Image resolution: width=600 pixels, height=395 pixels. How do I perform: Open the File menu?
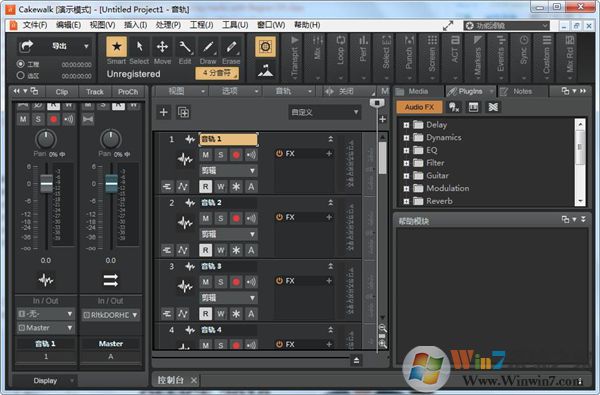pos(35,25)
